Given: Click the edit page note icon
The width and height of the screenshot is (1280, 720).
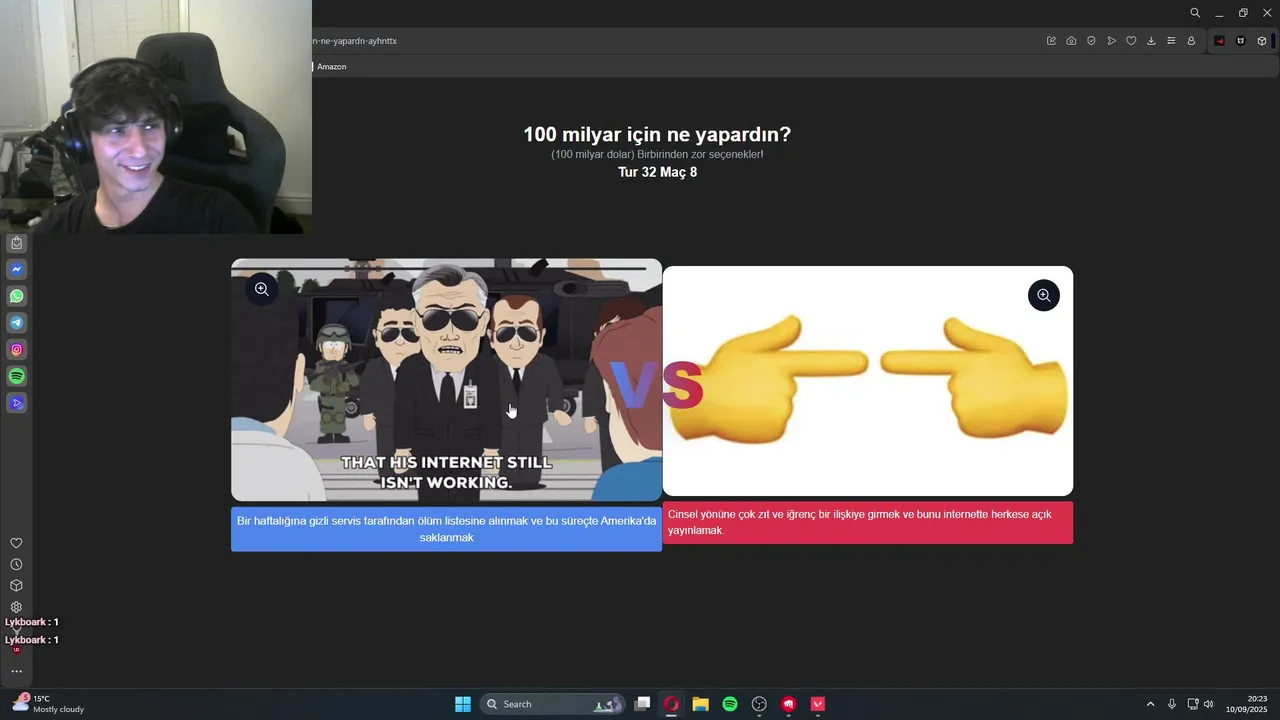Looking at the screenshot, I should tap(1051, 41).
